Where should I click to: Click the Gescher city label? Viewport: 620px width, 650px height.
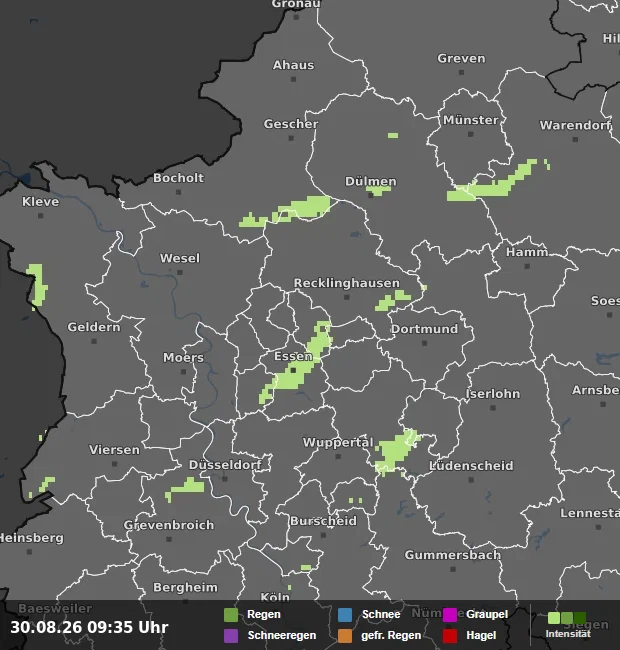[291, 124]
